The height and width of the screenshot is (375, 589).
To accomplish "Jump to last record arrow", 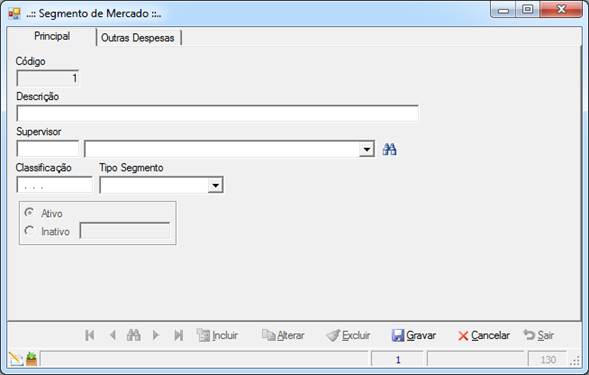I will [x=179, y=335].
